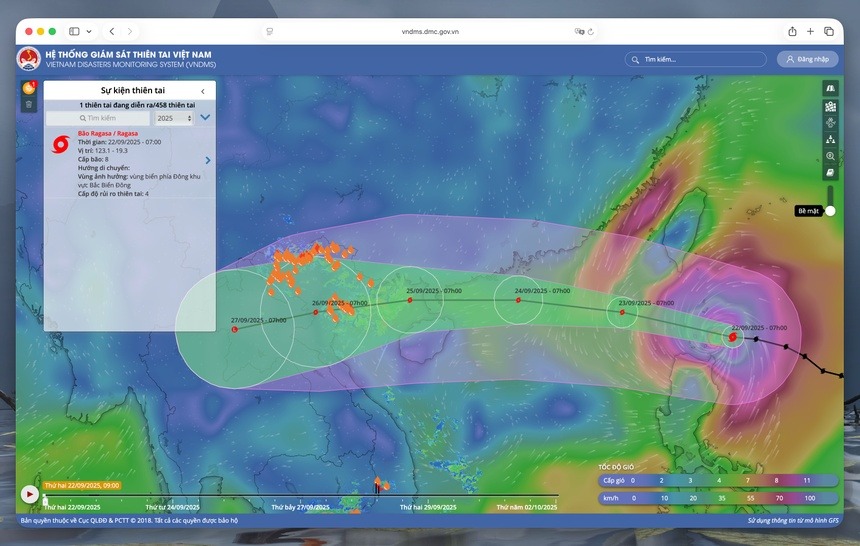Open the basemap icon in right toolbar
The height and width of the screenshot is (546, 860).
[830, 89]
